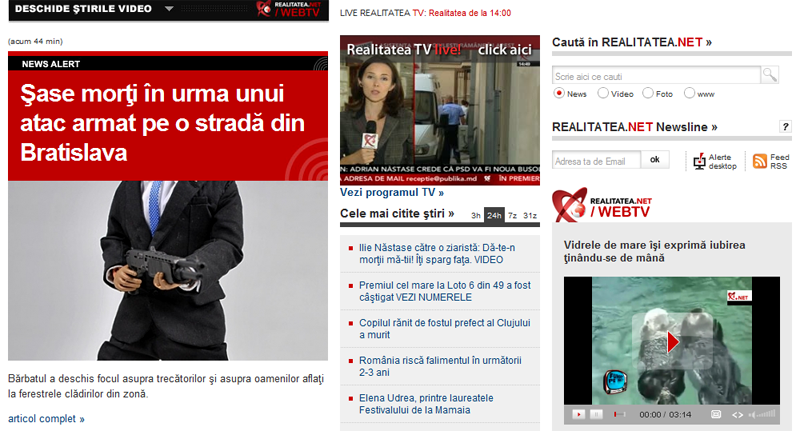Open the Loto 6 din 49 prize story
The width and height of the screenshot is (800, 431).
pos(444,291)
